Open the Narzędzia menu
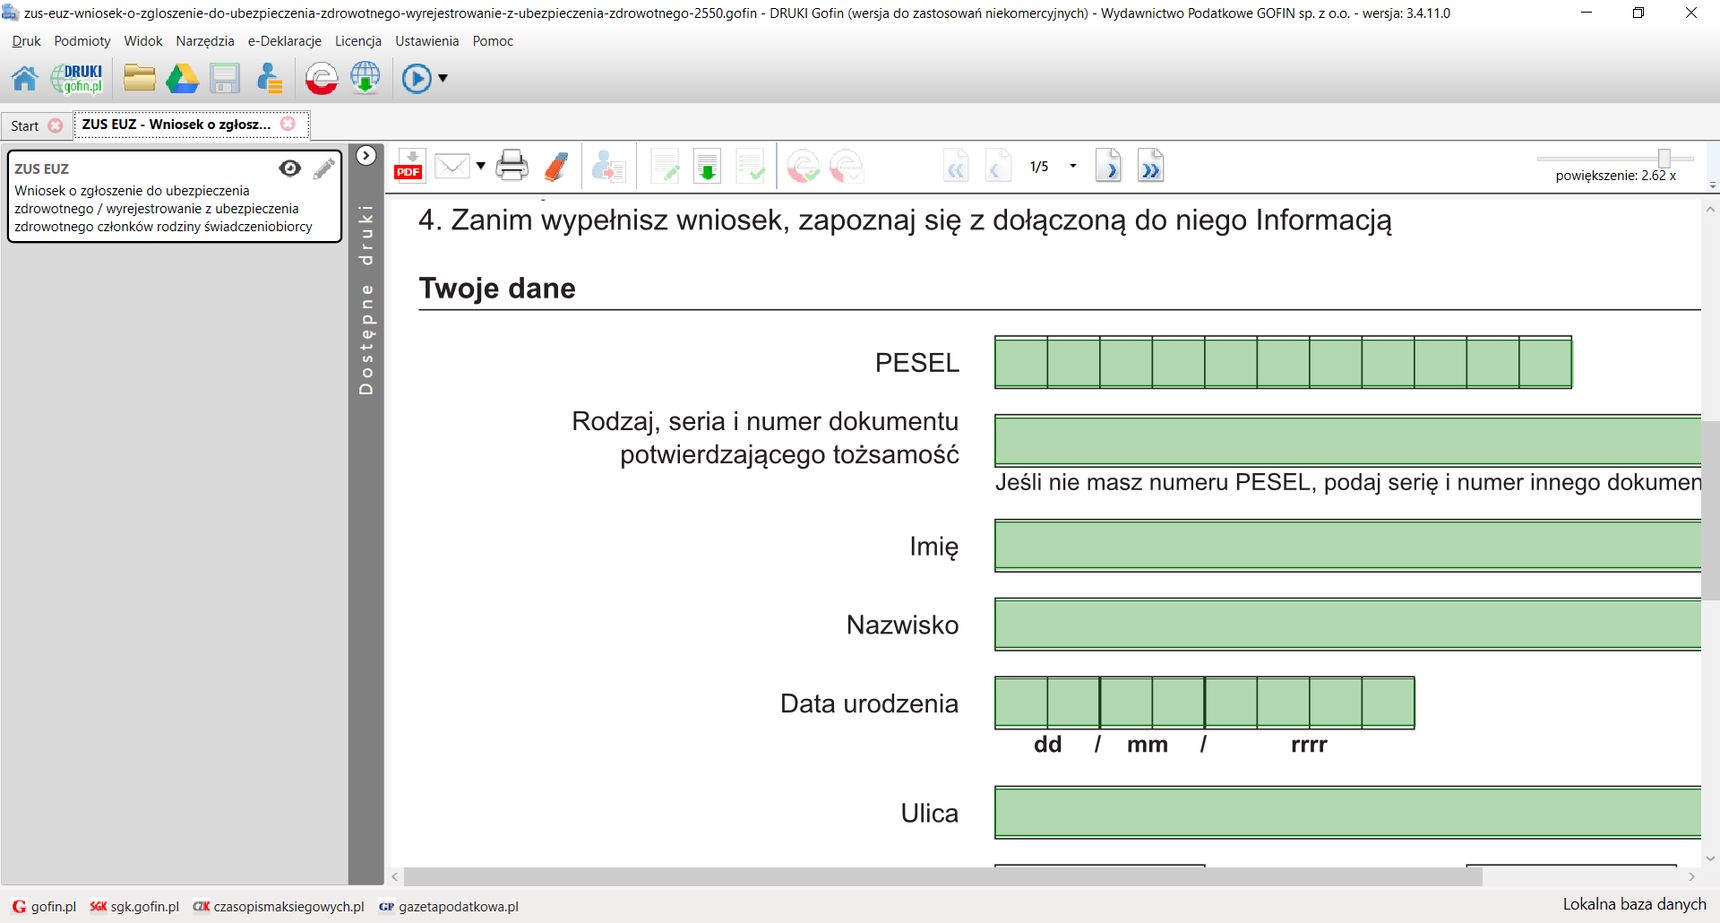The width and height of the screenshot is (1720, 923). [x=205, y=41]
